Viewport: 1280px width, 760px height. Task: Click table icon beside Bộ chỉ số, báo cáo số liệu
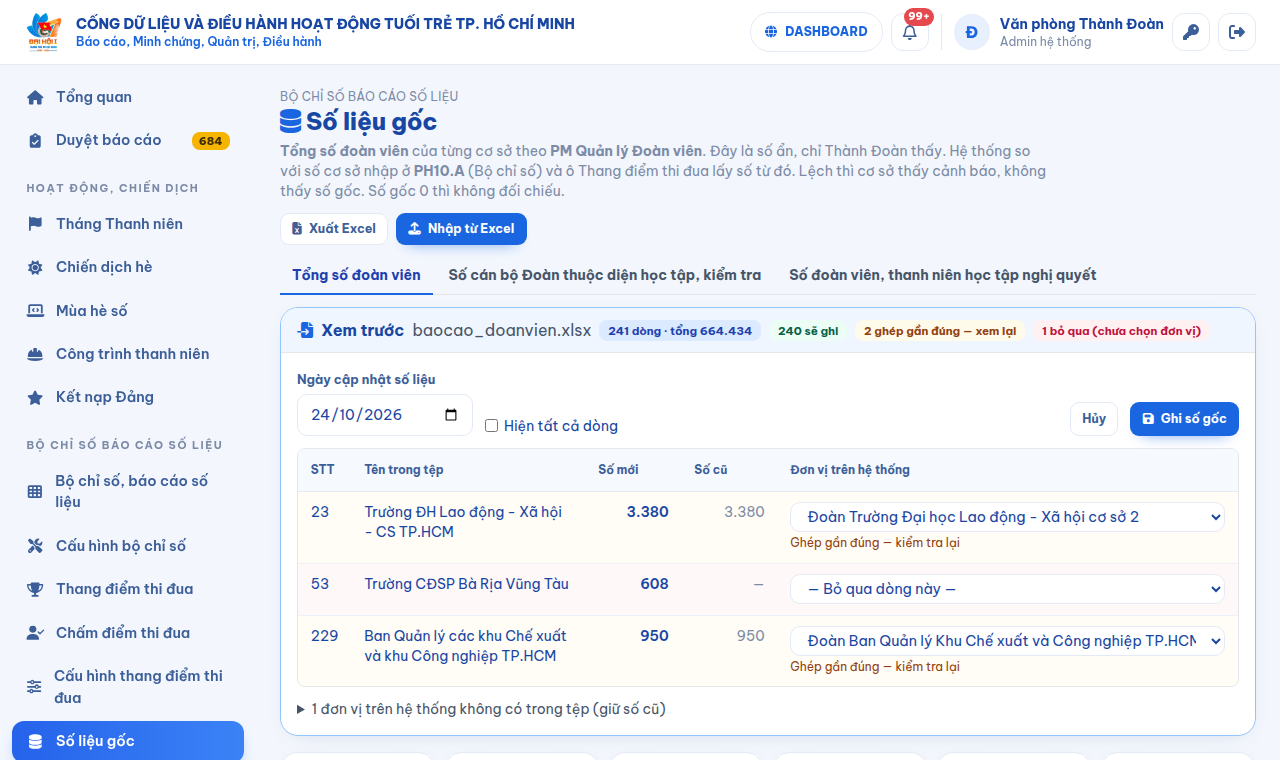(x=35, y=491)
